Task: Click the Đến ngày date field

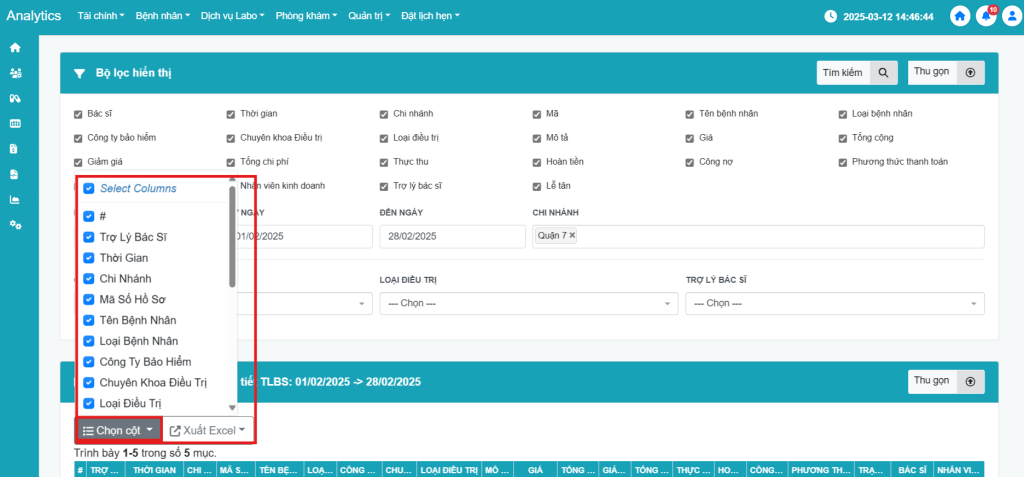Action: pyautogui.click(x=452, y=236)
